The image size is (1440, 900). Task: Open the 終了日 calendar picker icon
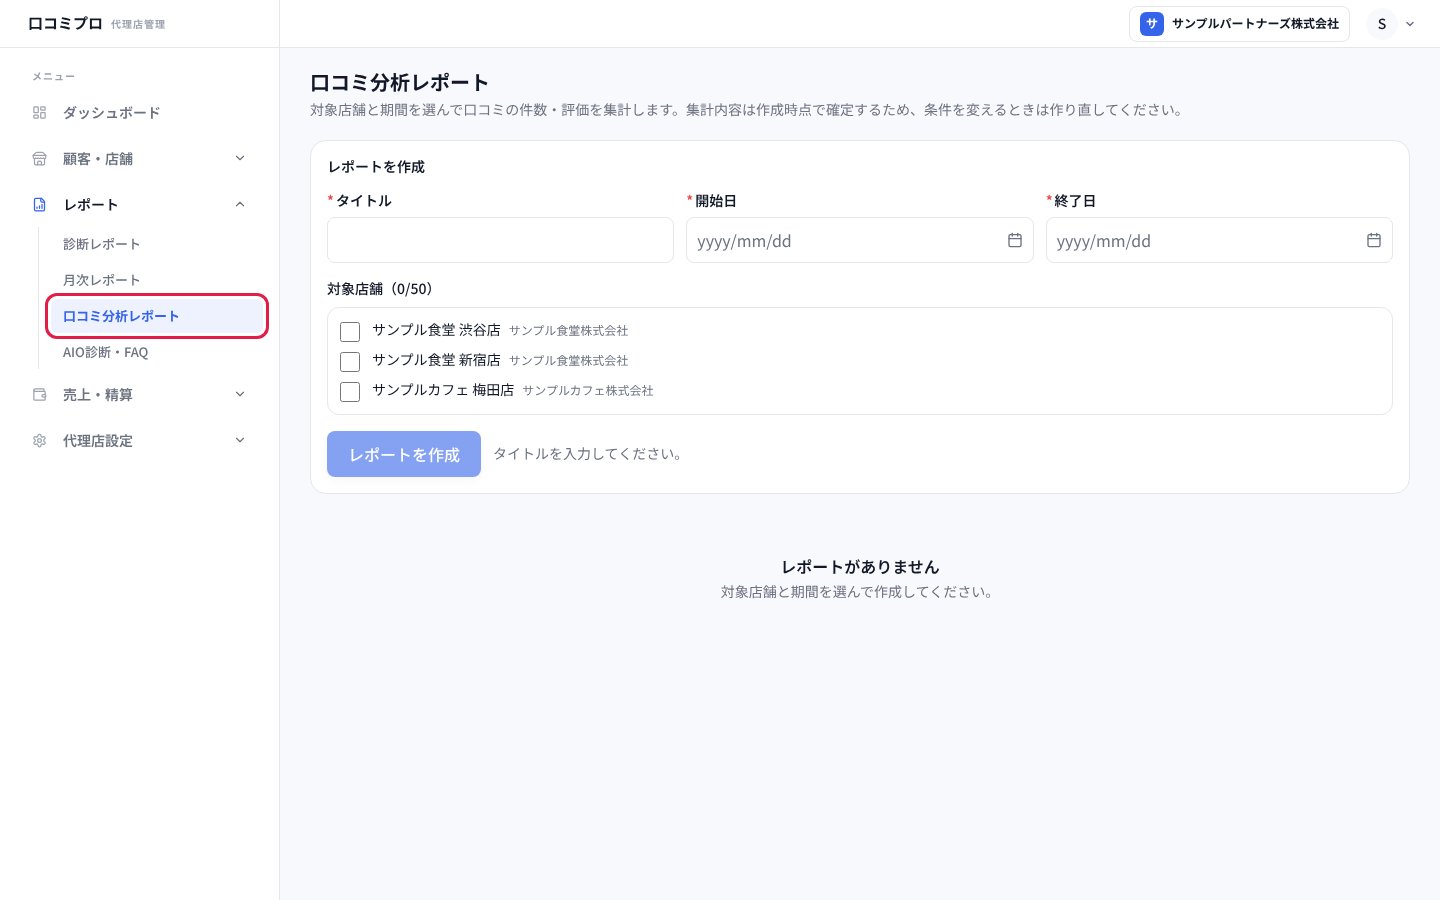click(1374, 240)
